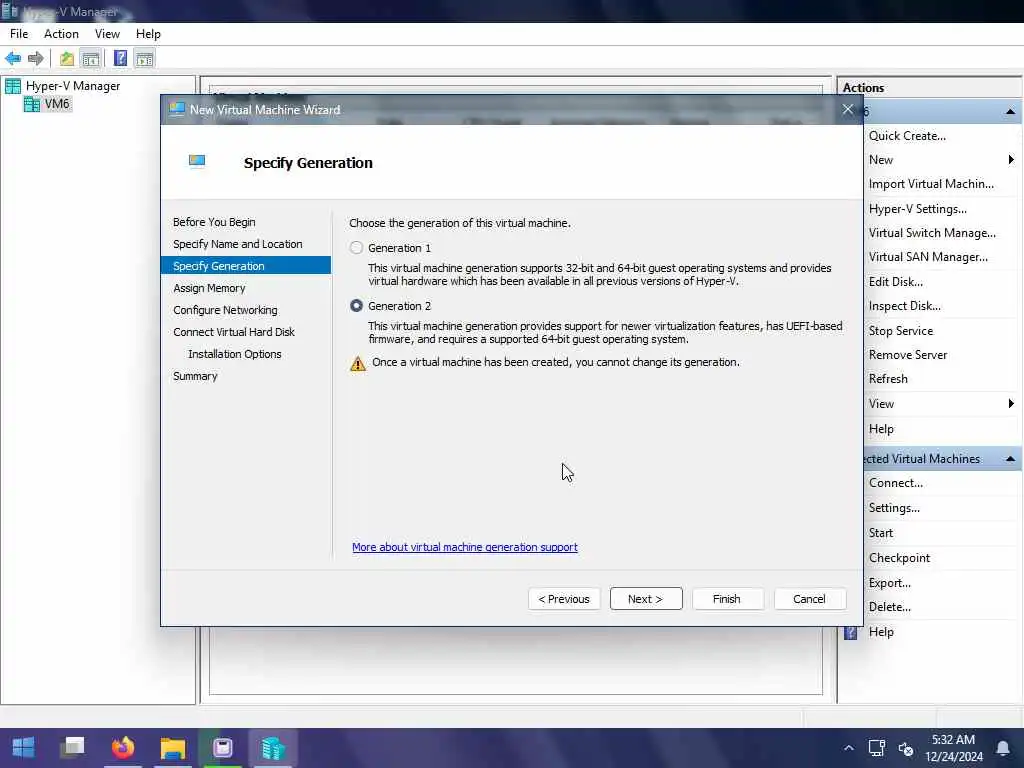The height and width of the screenshot is (768, 1024).
Task: Click Connect in virtual machine actions
Action: coord(895,483)
